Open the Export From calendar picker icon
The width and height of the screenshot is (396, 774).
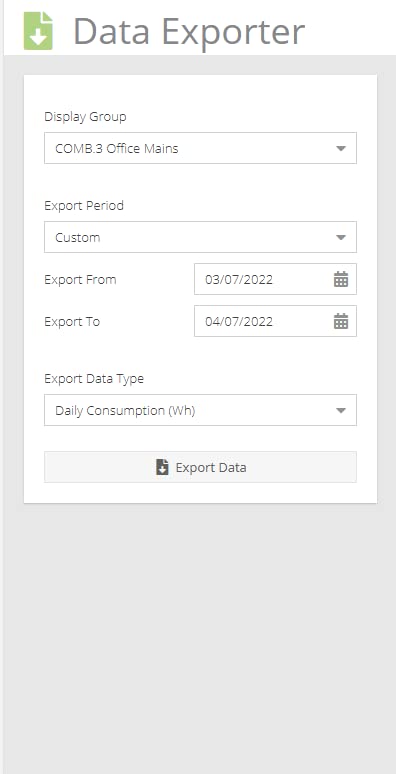point(341,279)
